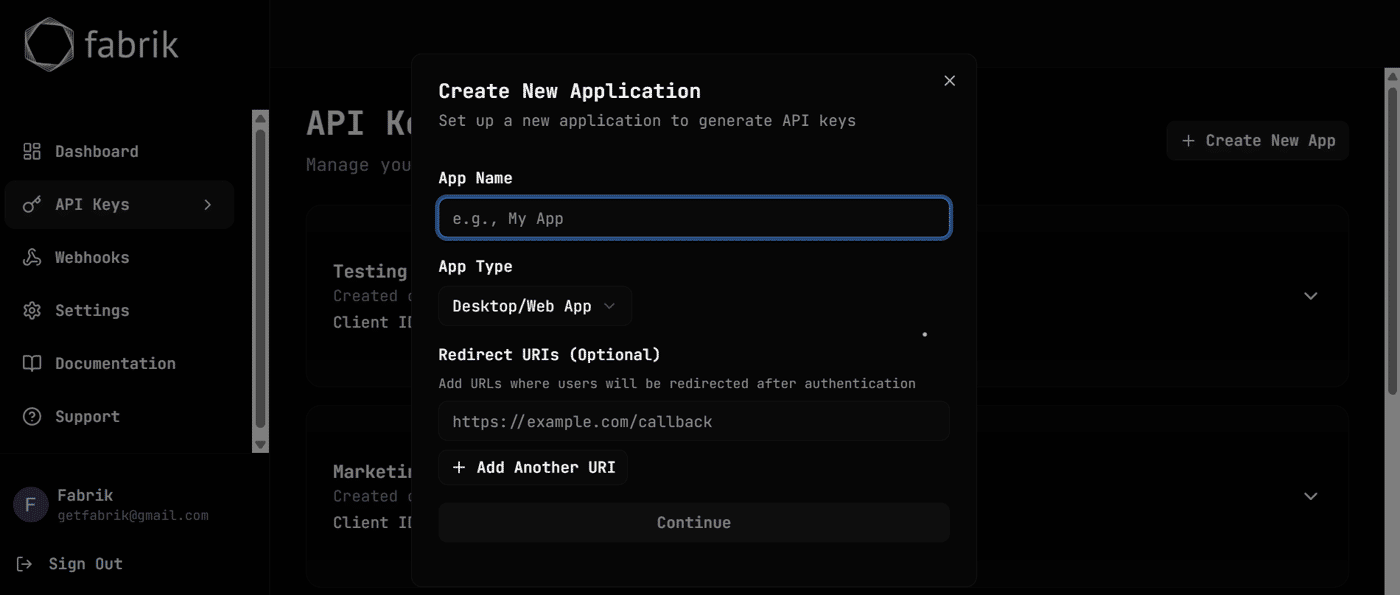This screenshot has width=1400, height=595.
Task: Open Settings using the gear icon
Action: pyautogui.click(x=32, y=310)
